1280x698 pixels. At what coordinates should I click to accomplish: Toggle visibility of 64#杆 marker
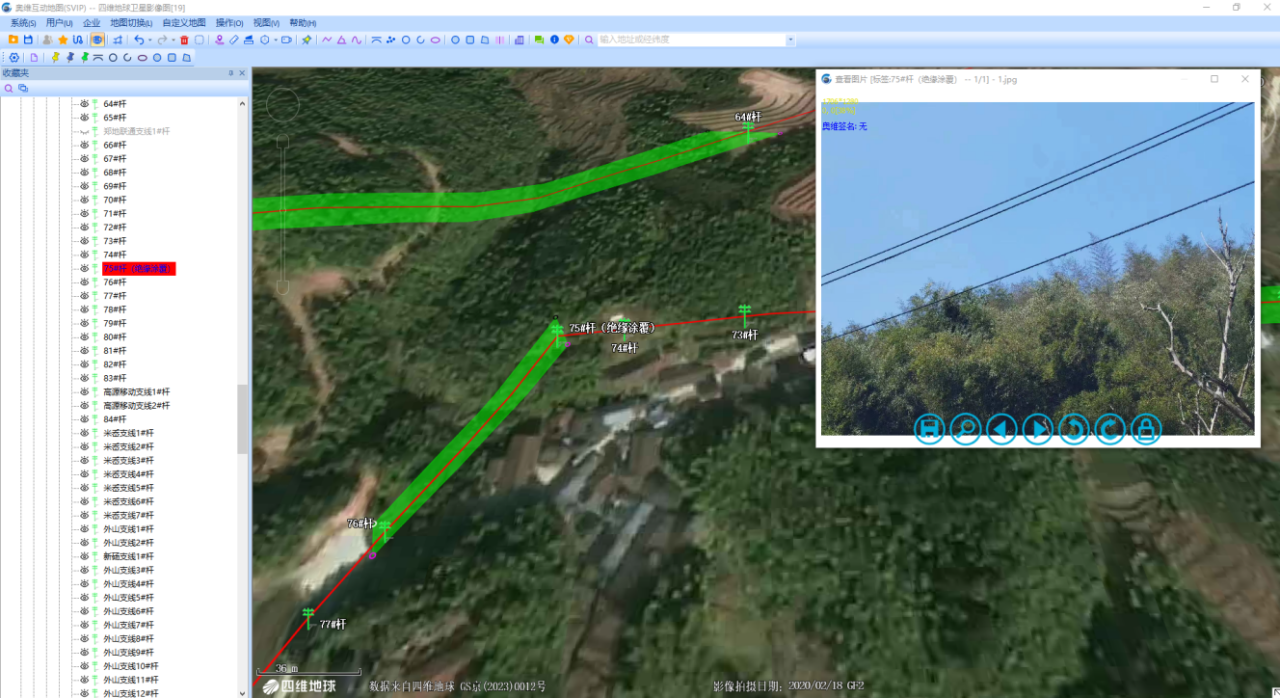(x=85, y=104)
